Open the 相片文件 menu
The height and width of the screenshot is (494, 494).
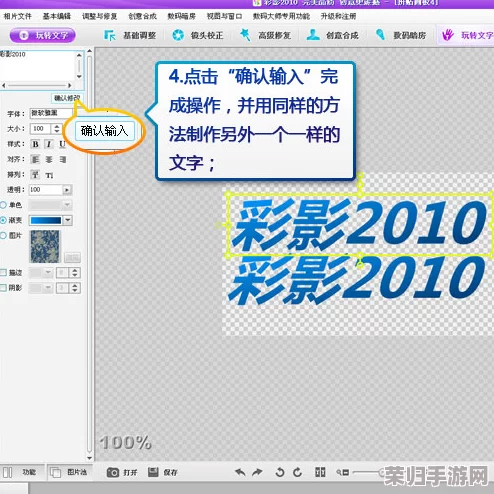pos(17,16)
